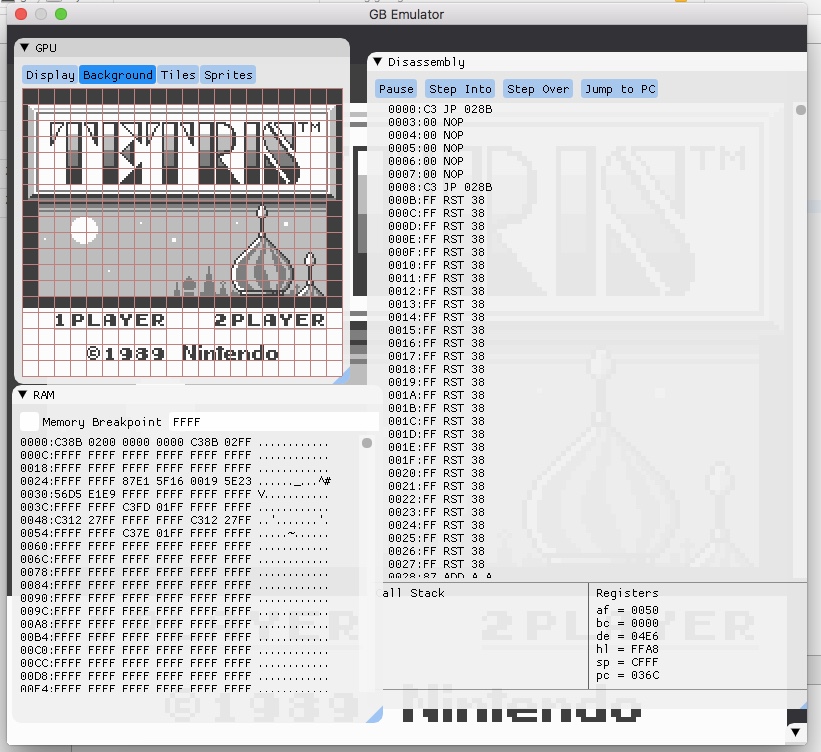The height and width of the screenshot is (752, 821).
Task: Click the red close window button
Action: point(21,14)
